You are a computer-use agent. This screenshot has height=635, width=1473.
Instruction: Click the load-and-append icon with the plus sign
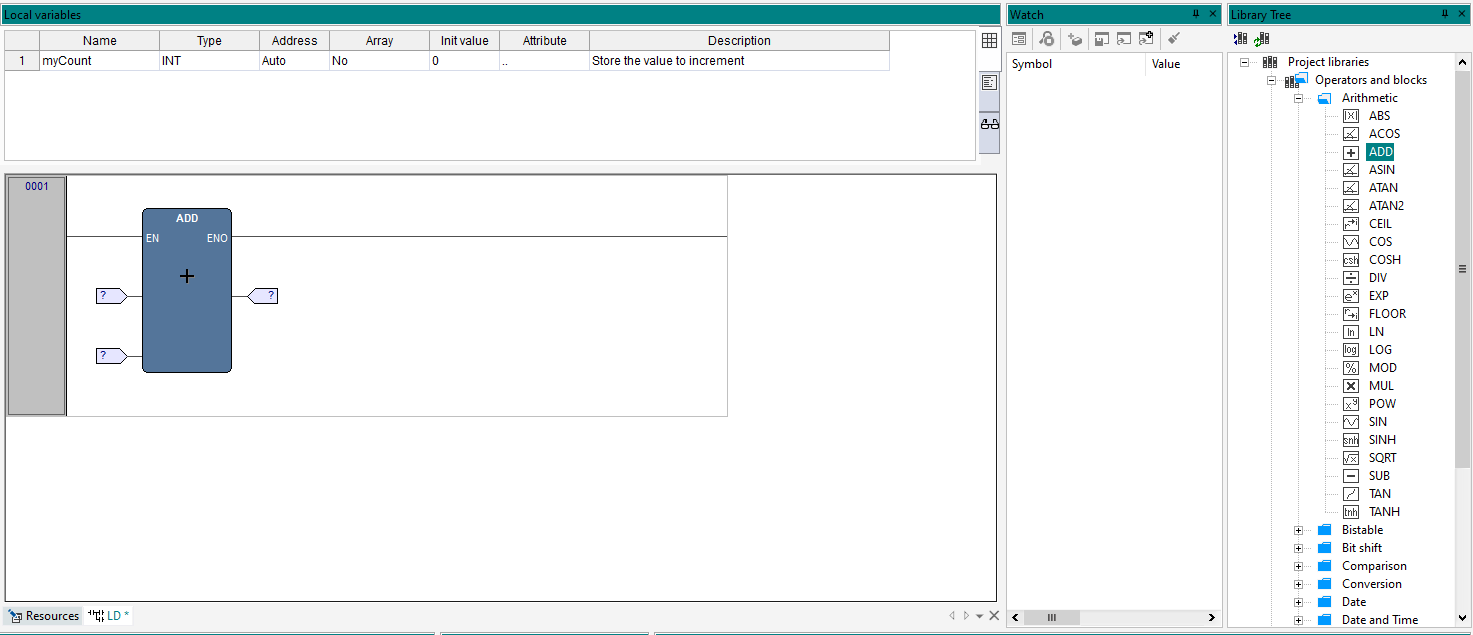(x=1147, y=39)
